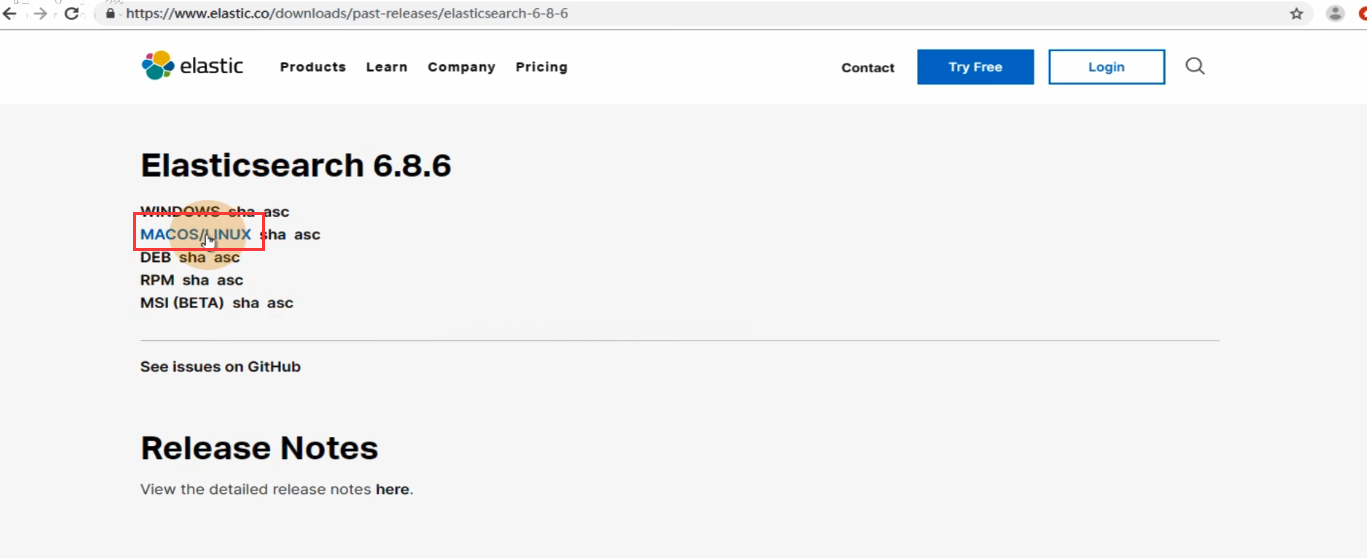This screenshot has width=1367, height=558.
Task: Open asc signature for MSI (BETA)
Action: [280, 303]
